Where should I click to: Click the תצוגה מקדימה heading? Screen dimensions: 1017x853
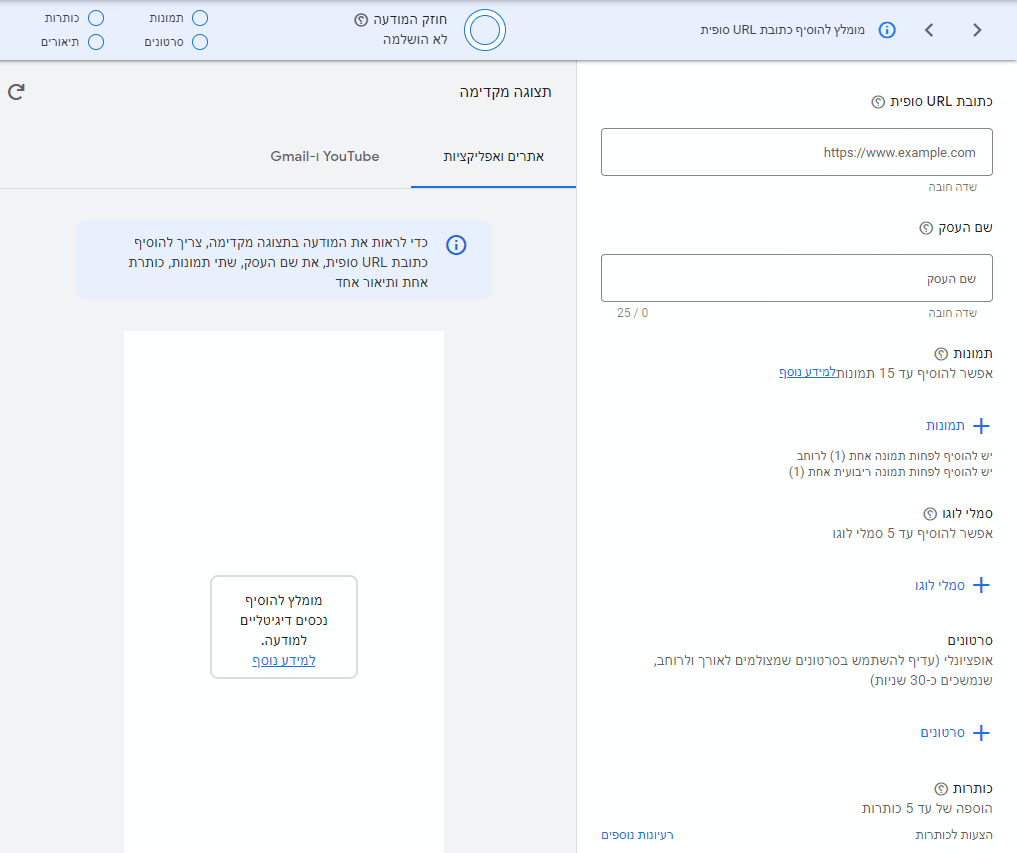coord(506,92)
